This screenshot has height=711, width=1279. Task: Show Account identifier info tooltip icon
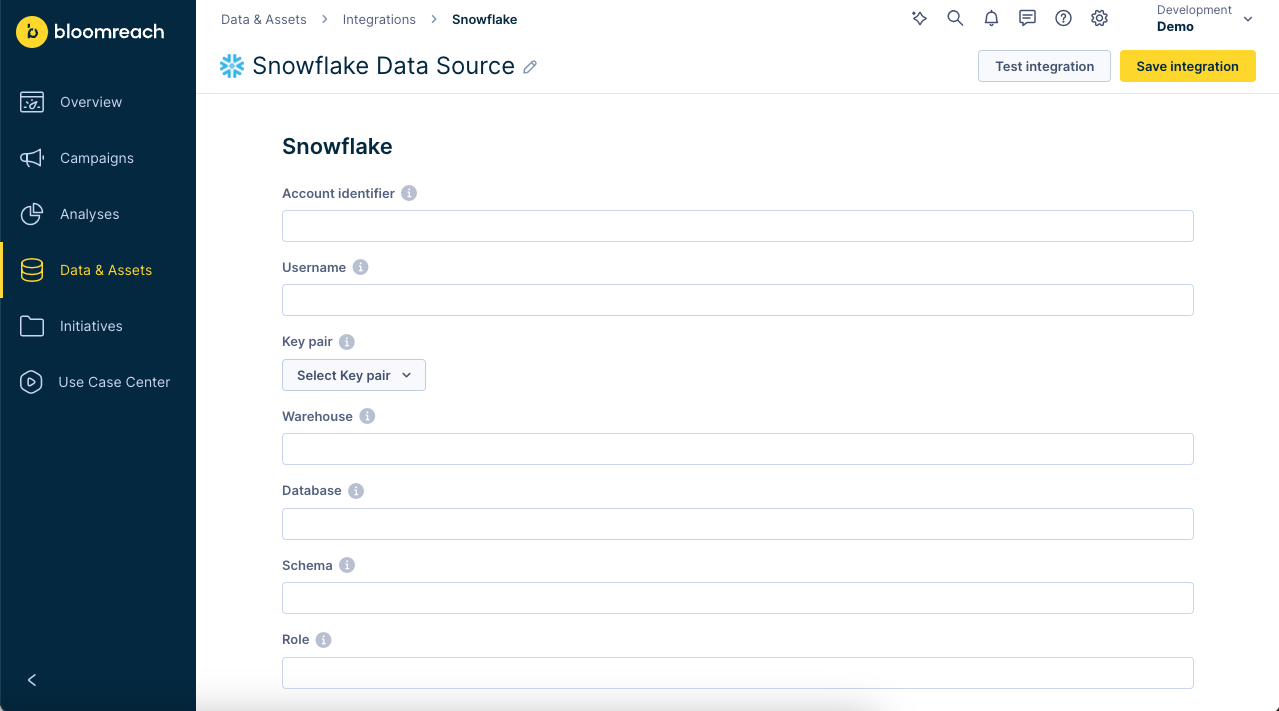coord(409,193)
